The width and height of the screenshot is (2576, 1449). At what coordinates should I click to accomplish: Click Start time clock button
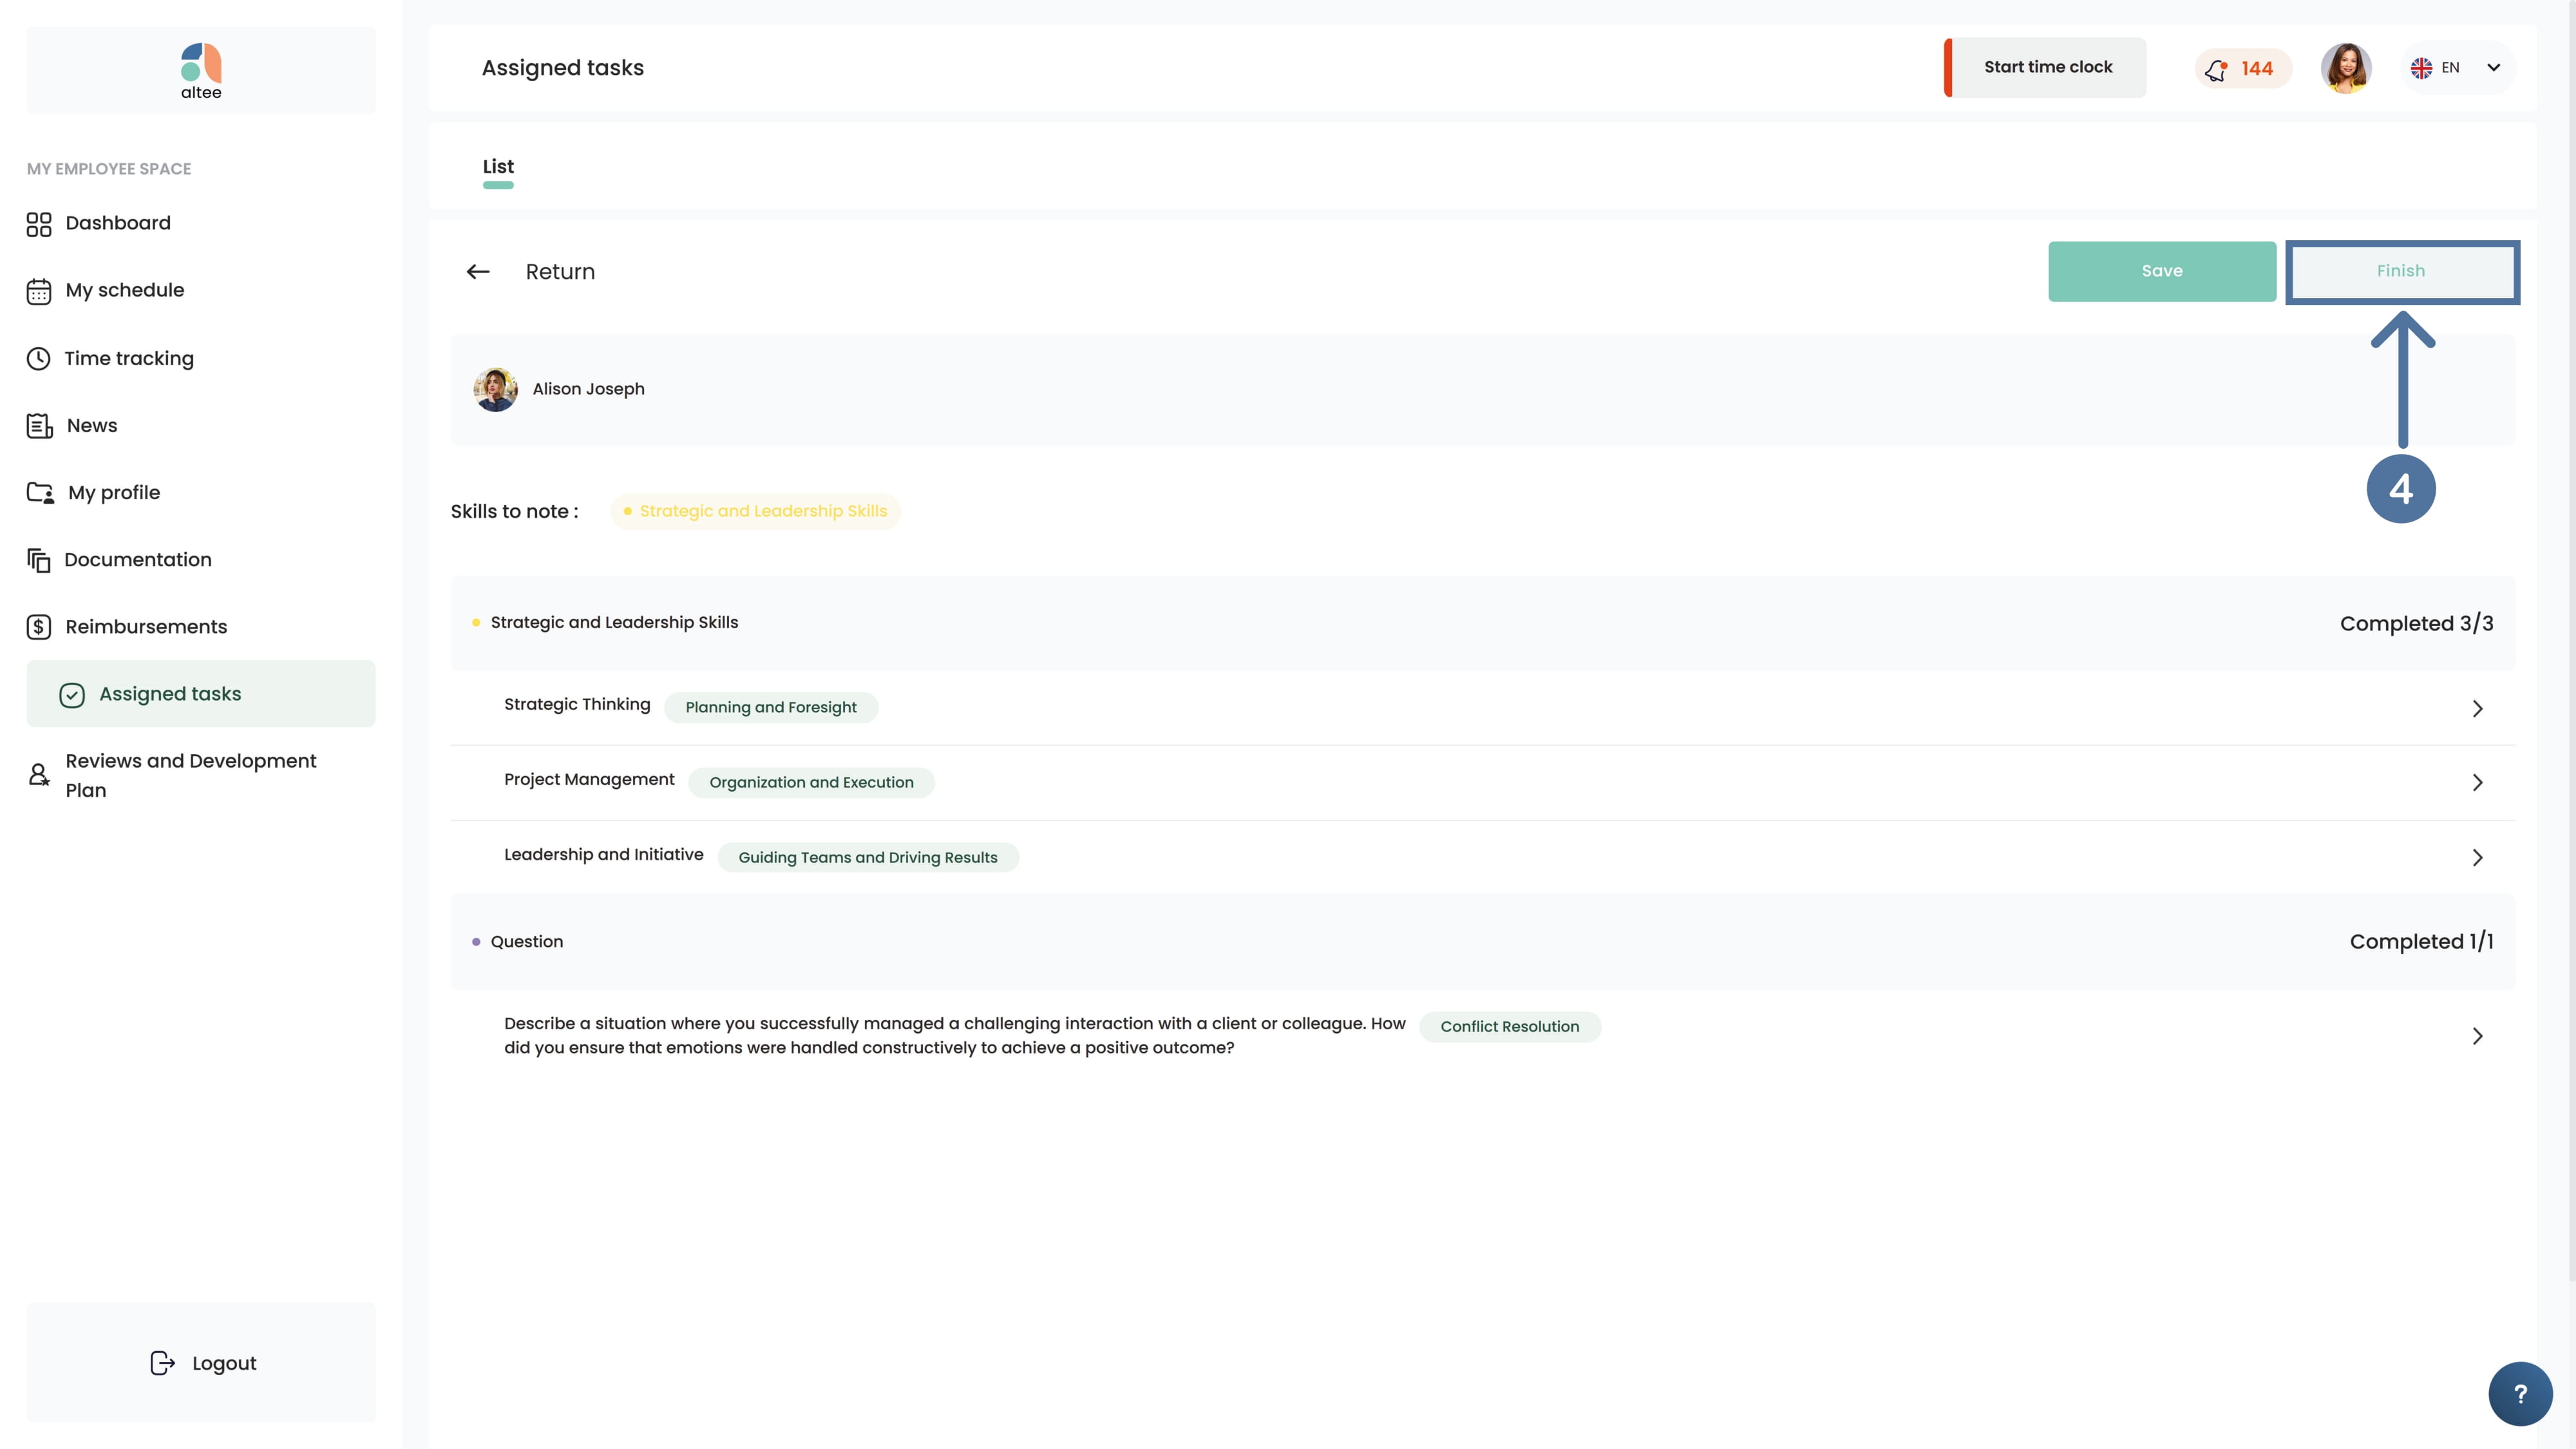tap(2045, 68)
